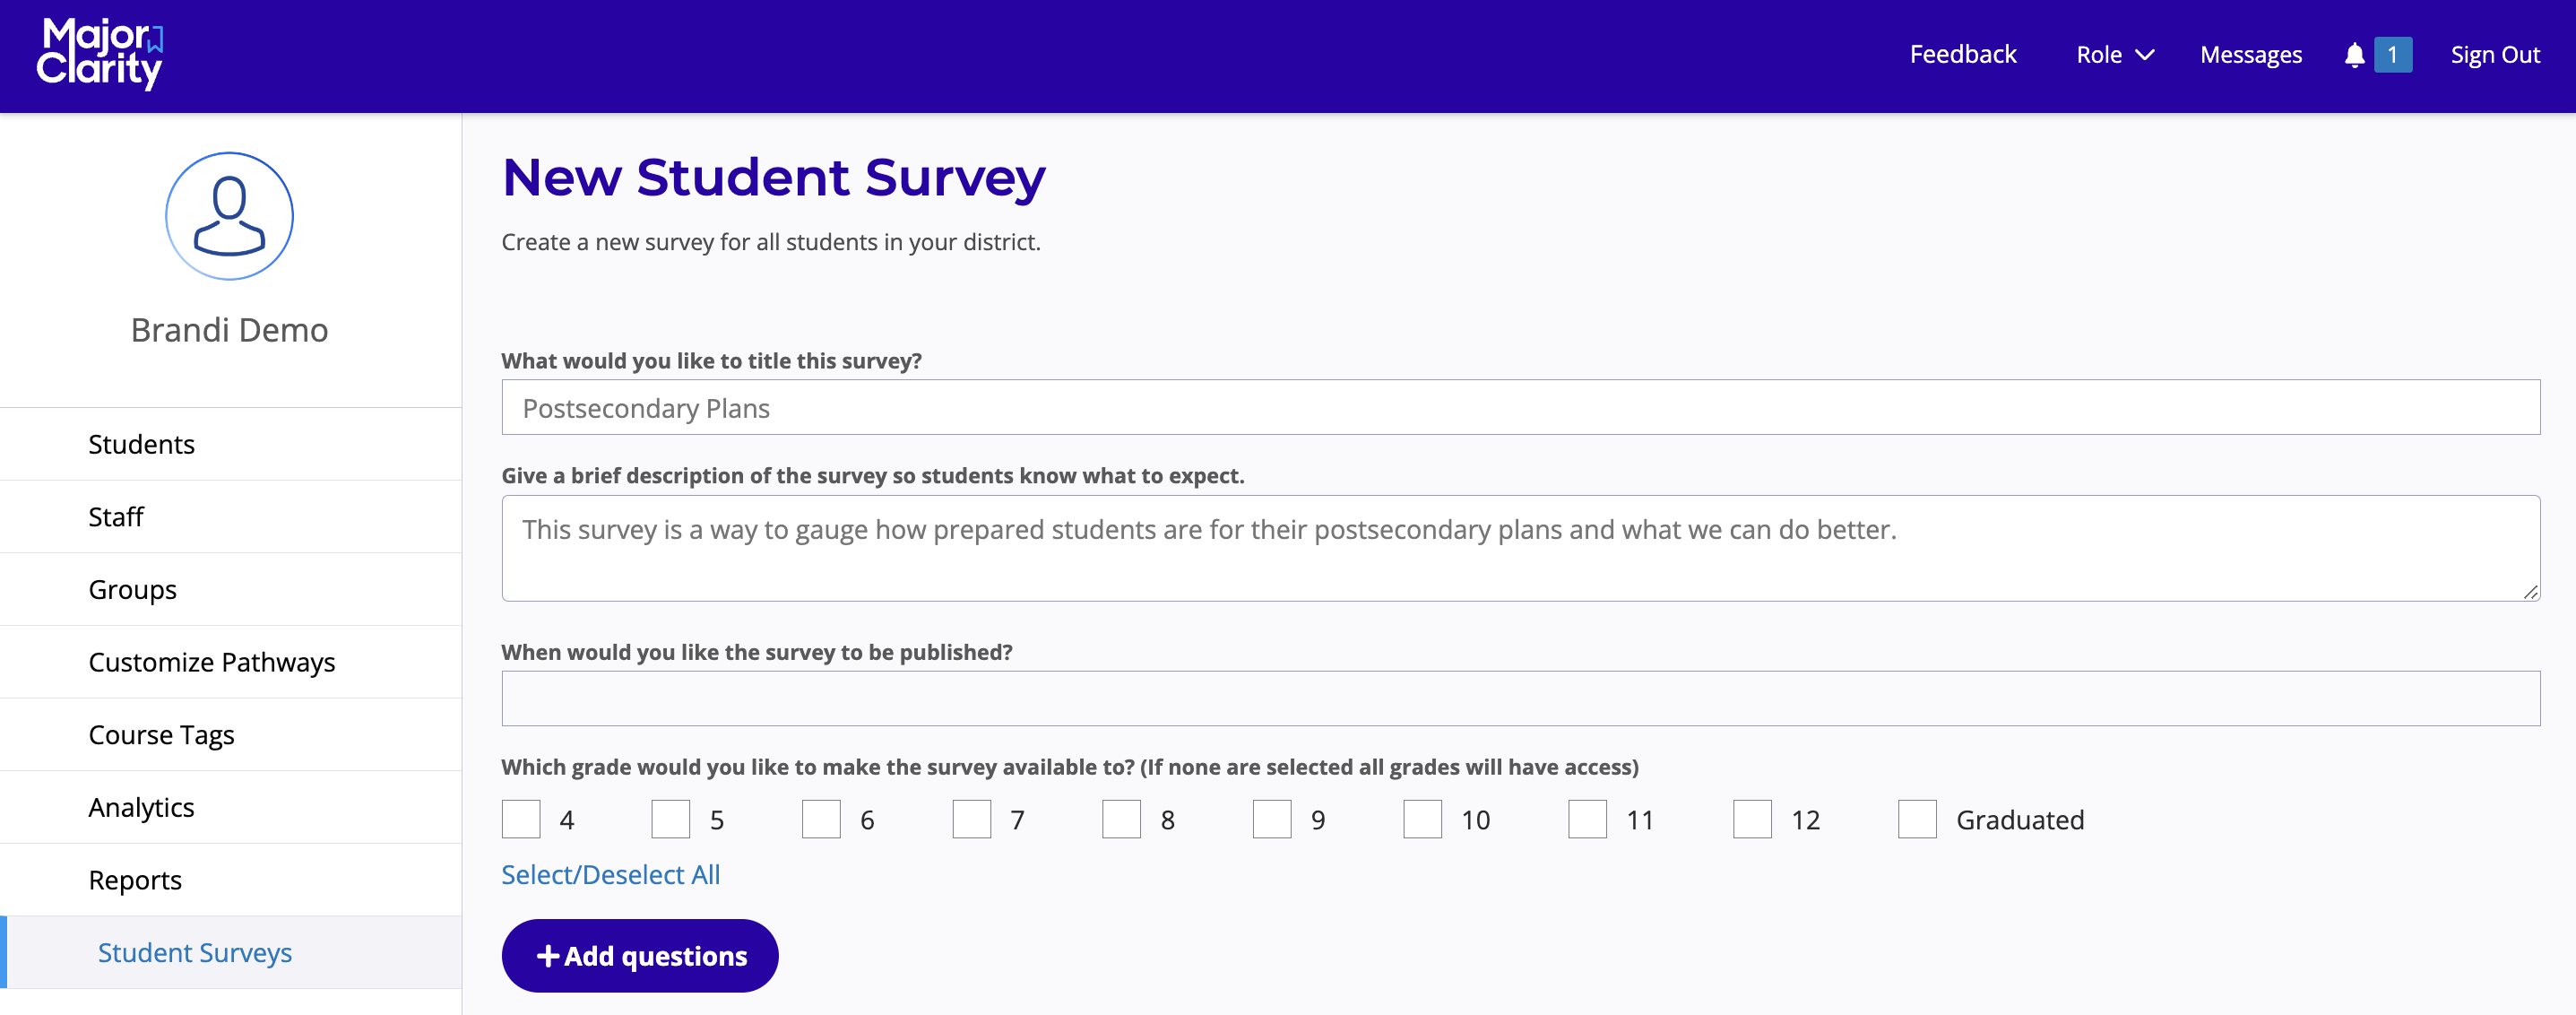Viewport: 2576px width, 1015px height.
Task: Navigate to Customize Pathways
Action: pos(211,662)
